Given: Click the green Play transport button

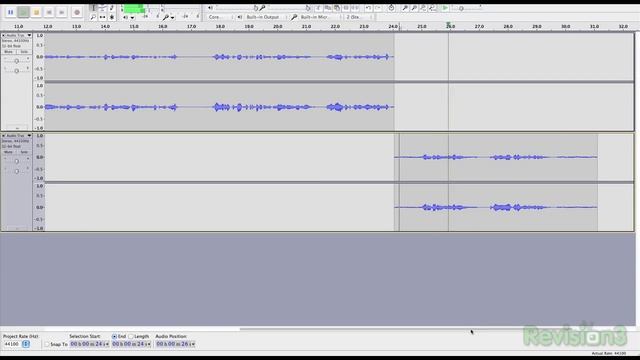Looking at the screenshot, I should (x=23, y=12).
